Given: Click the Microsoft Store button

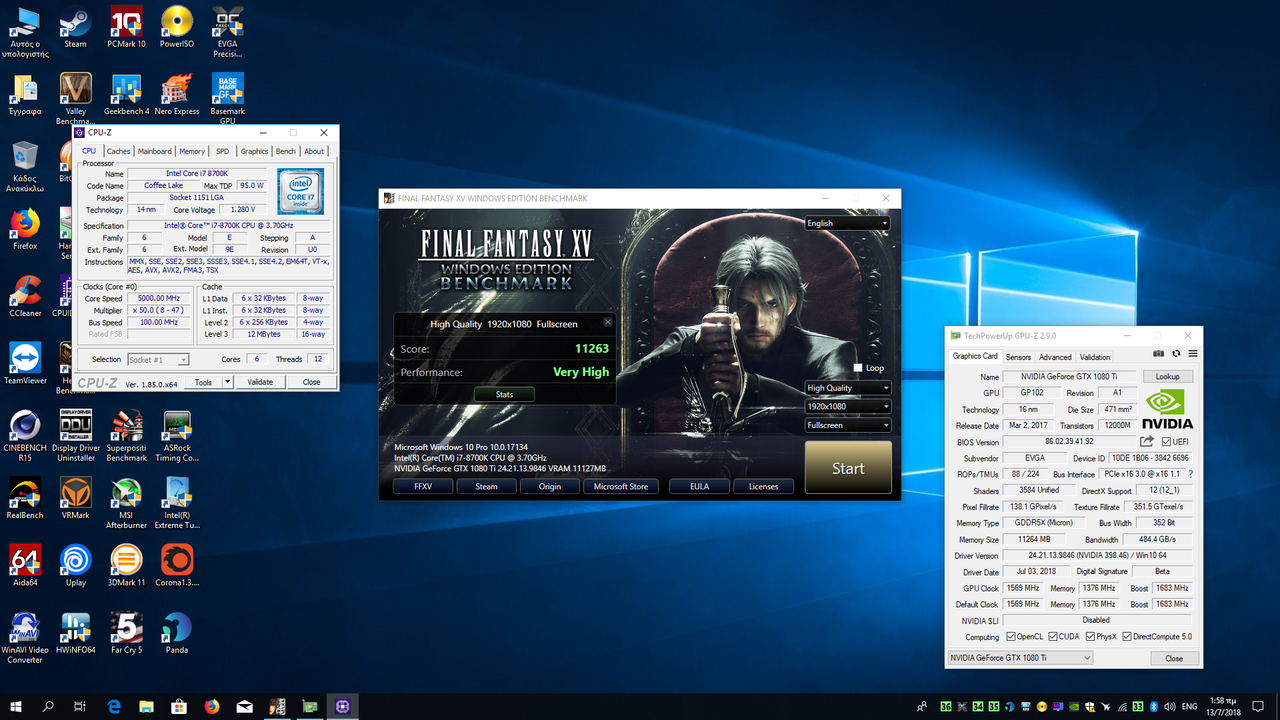Looking at the screenshot, I should pos(621,486).
